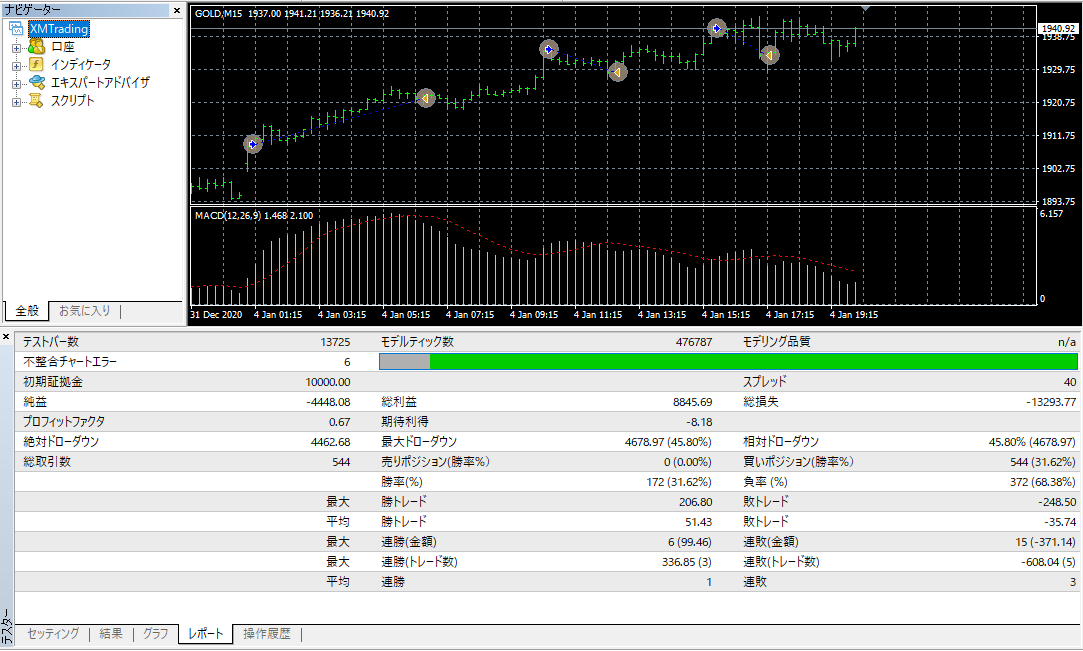Click the GOLD,M15 chart title text
Screen dimensions: 1083x651
tap(218, 13)
